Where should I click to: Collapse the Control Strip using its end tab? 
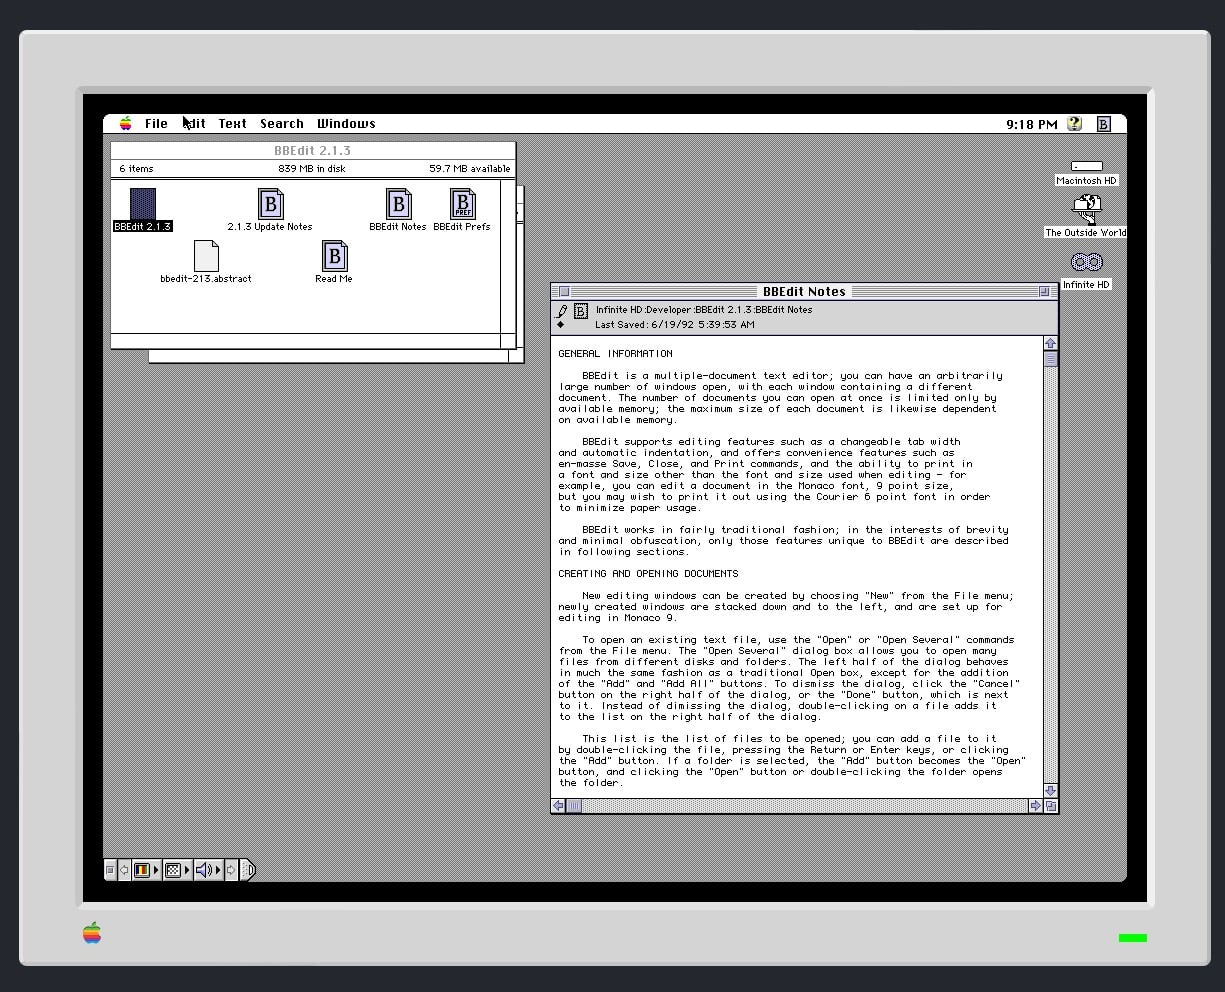coord(248,870)
